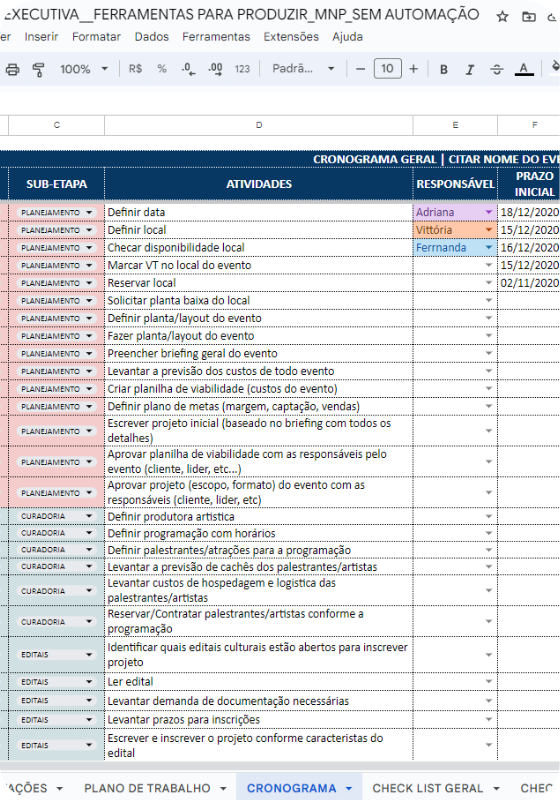560x800 pixels.
Task: Open the Dados menu
Action: tap(151, 37)
